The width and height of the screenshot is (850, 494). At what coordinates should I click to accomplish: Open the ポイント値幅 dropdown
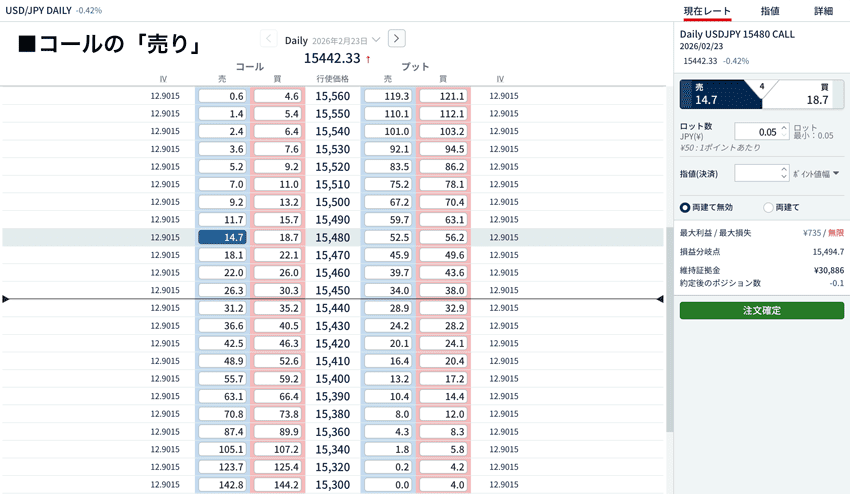point(816,173)
